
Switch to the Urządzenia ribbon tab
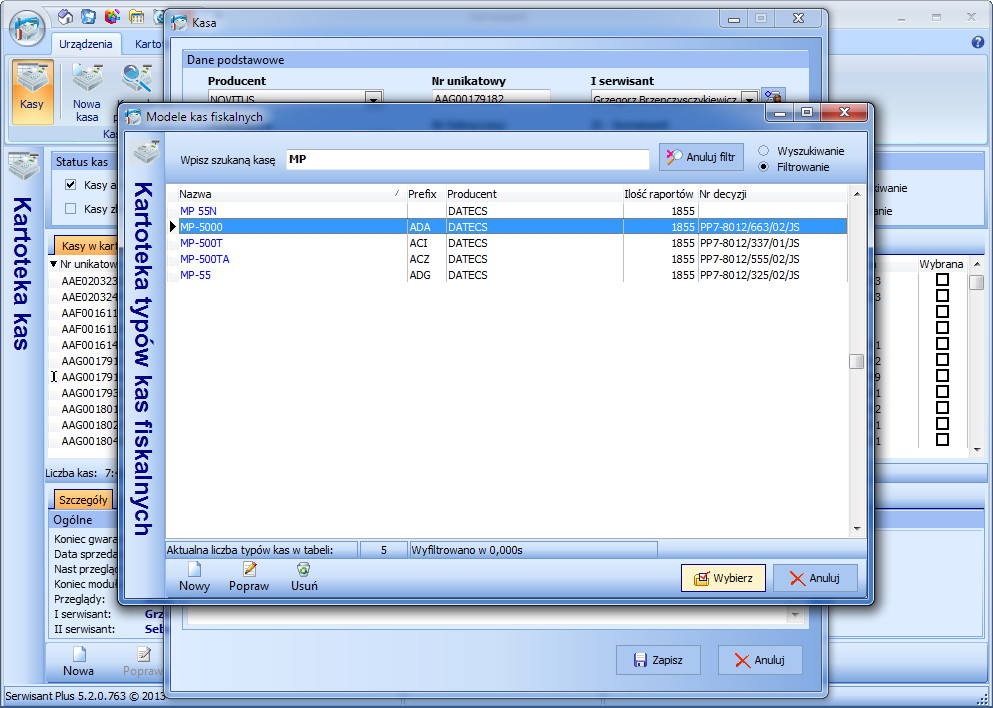point(85,44)
